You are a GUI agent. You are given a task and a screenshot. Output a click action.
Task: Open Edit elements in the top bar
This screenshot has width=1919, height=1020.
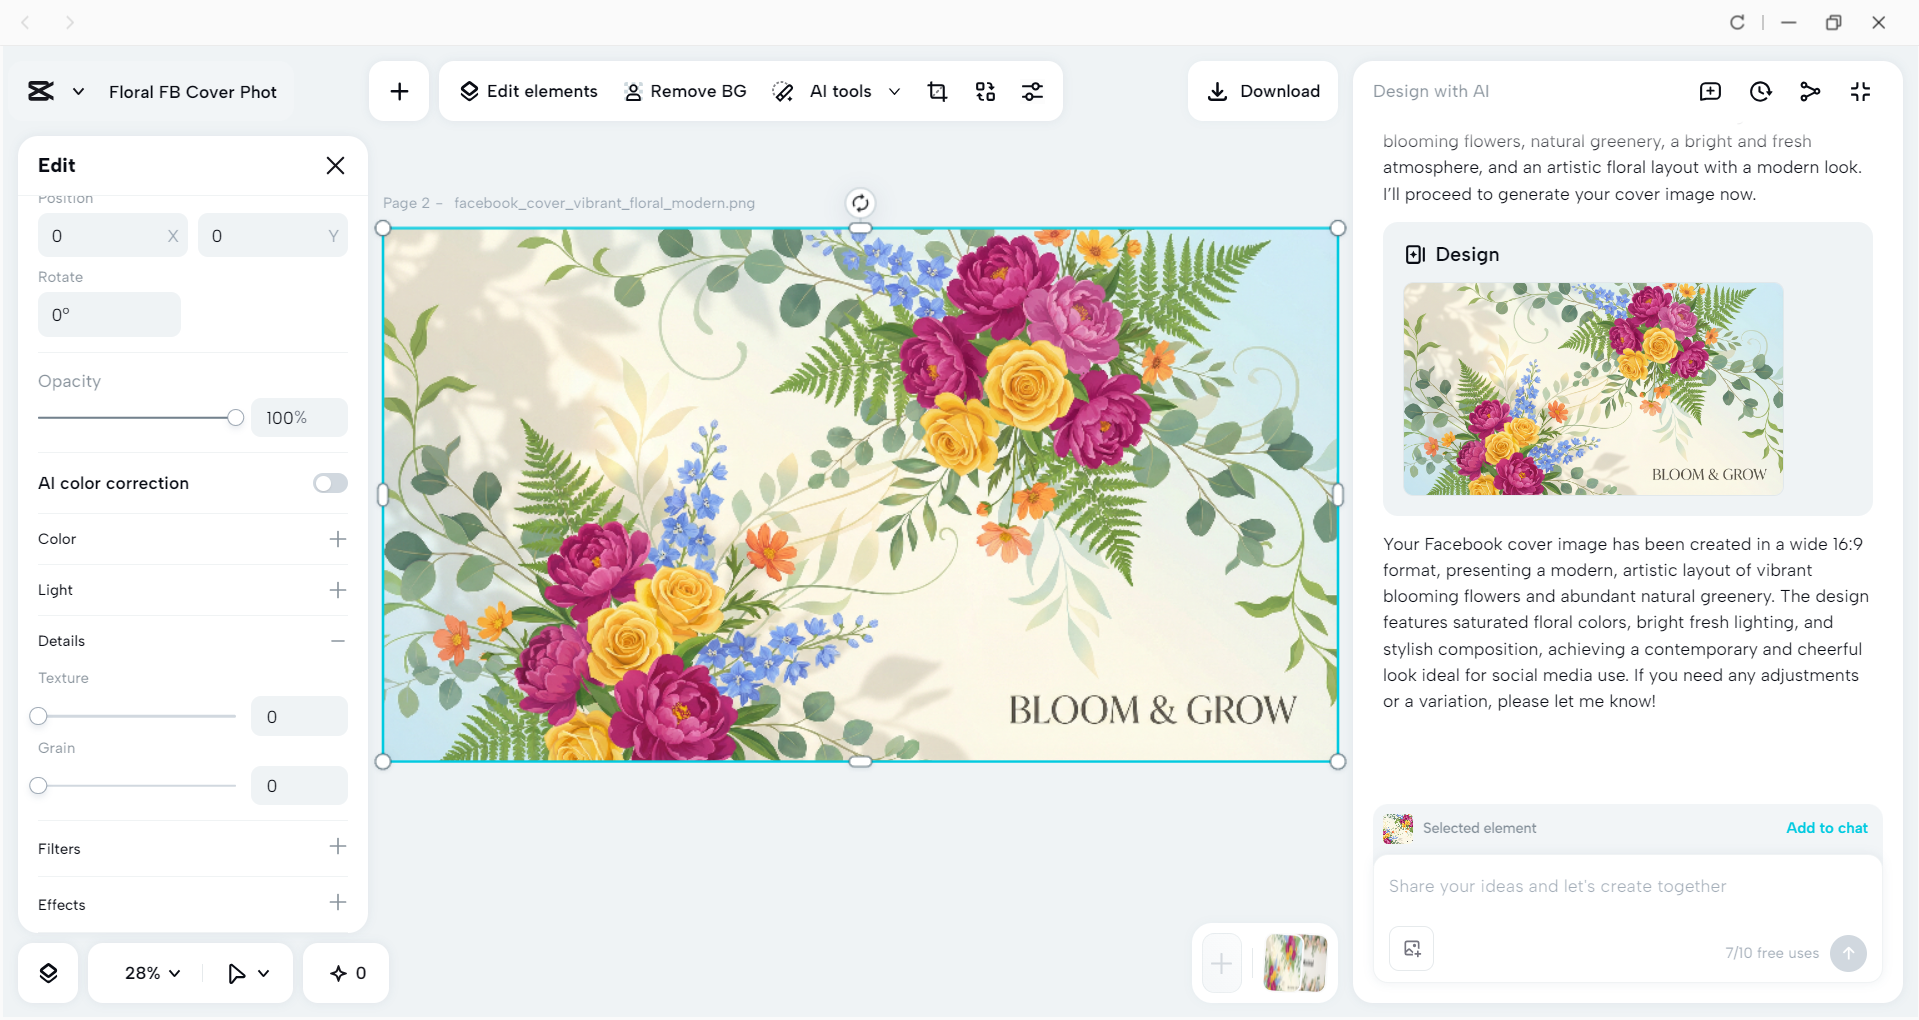[x=528, y=91]
